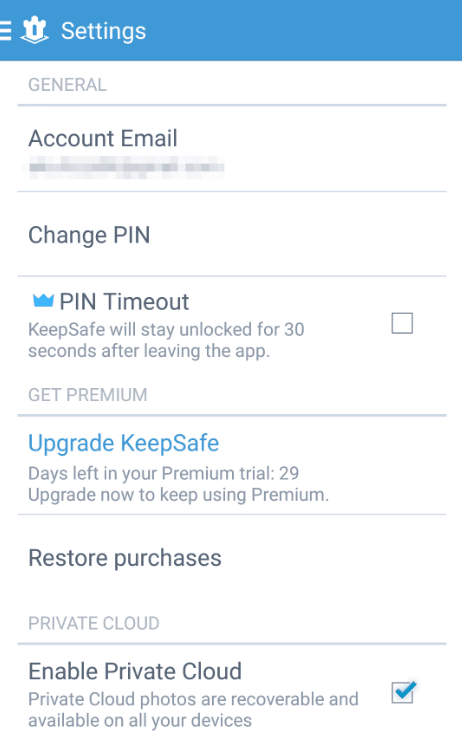Tap the Enable Private Cloud label
This screenshot has height=752, width=462.
pyautogui.click(x=135, y=671)
